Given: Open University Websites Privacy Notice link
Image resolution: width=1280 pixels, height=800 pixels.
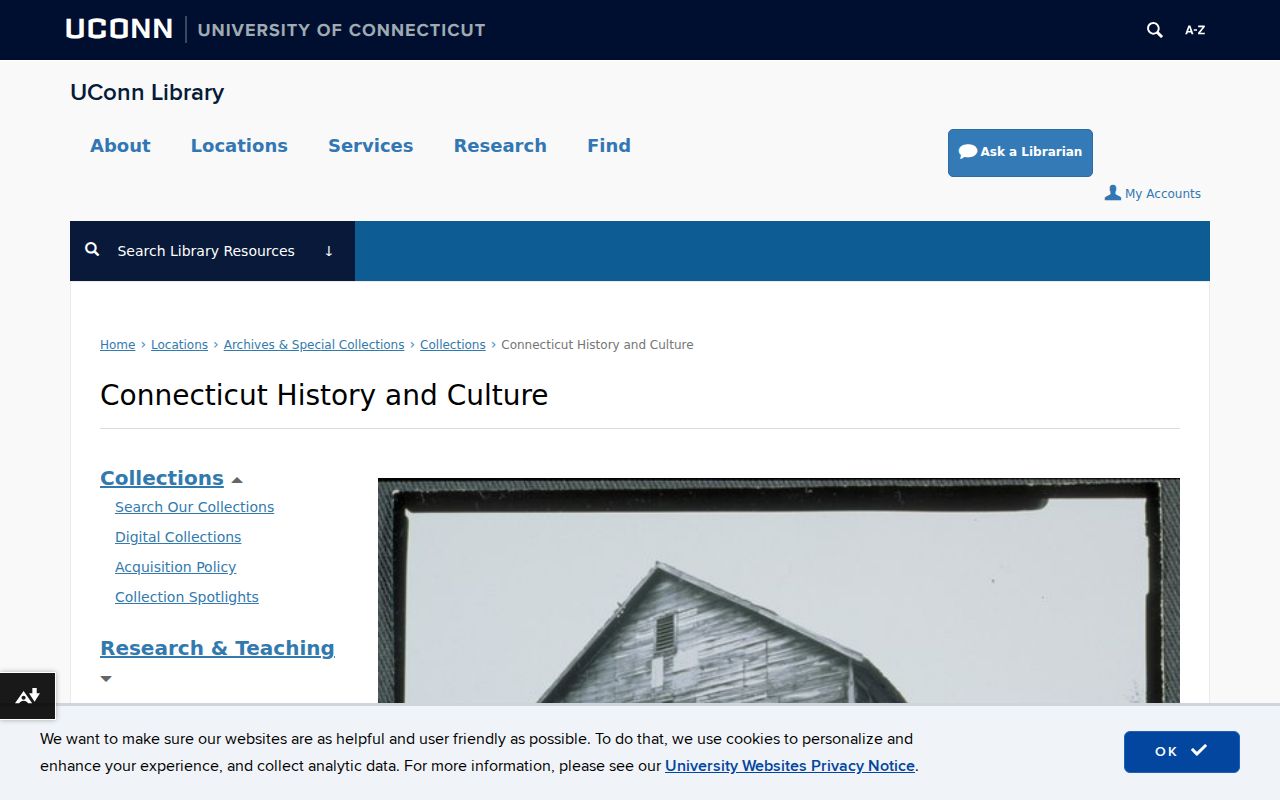Looking at the screenshot, I should click(790, 766).
